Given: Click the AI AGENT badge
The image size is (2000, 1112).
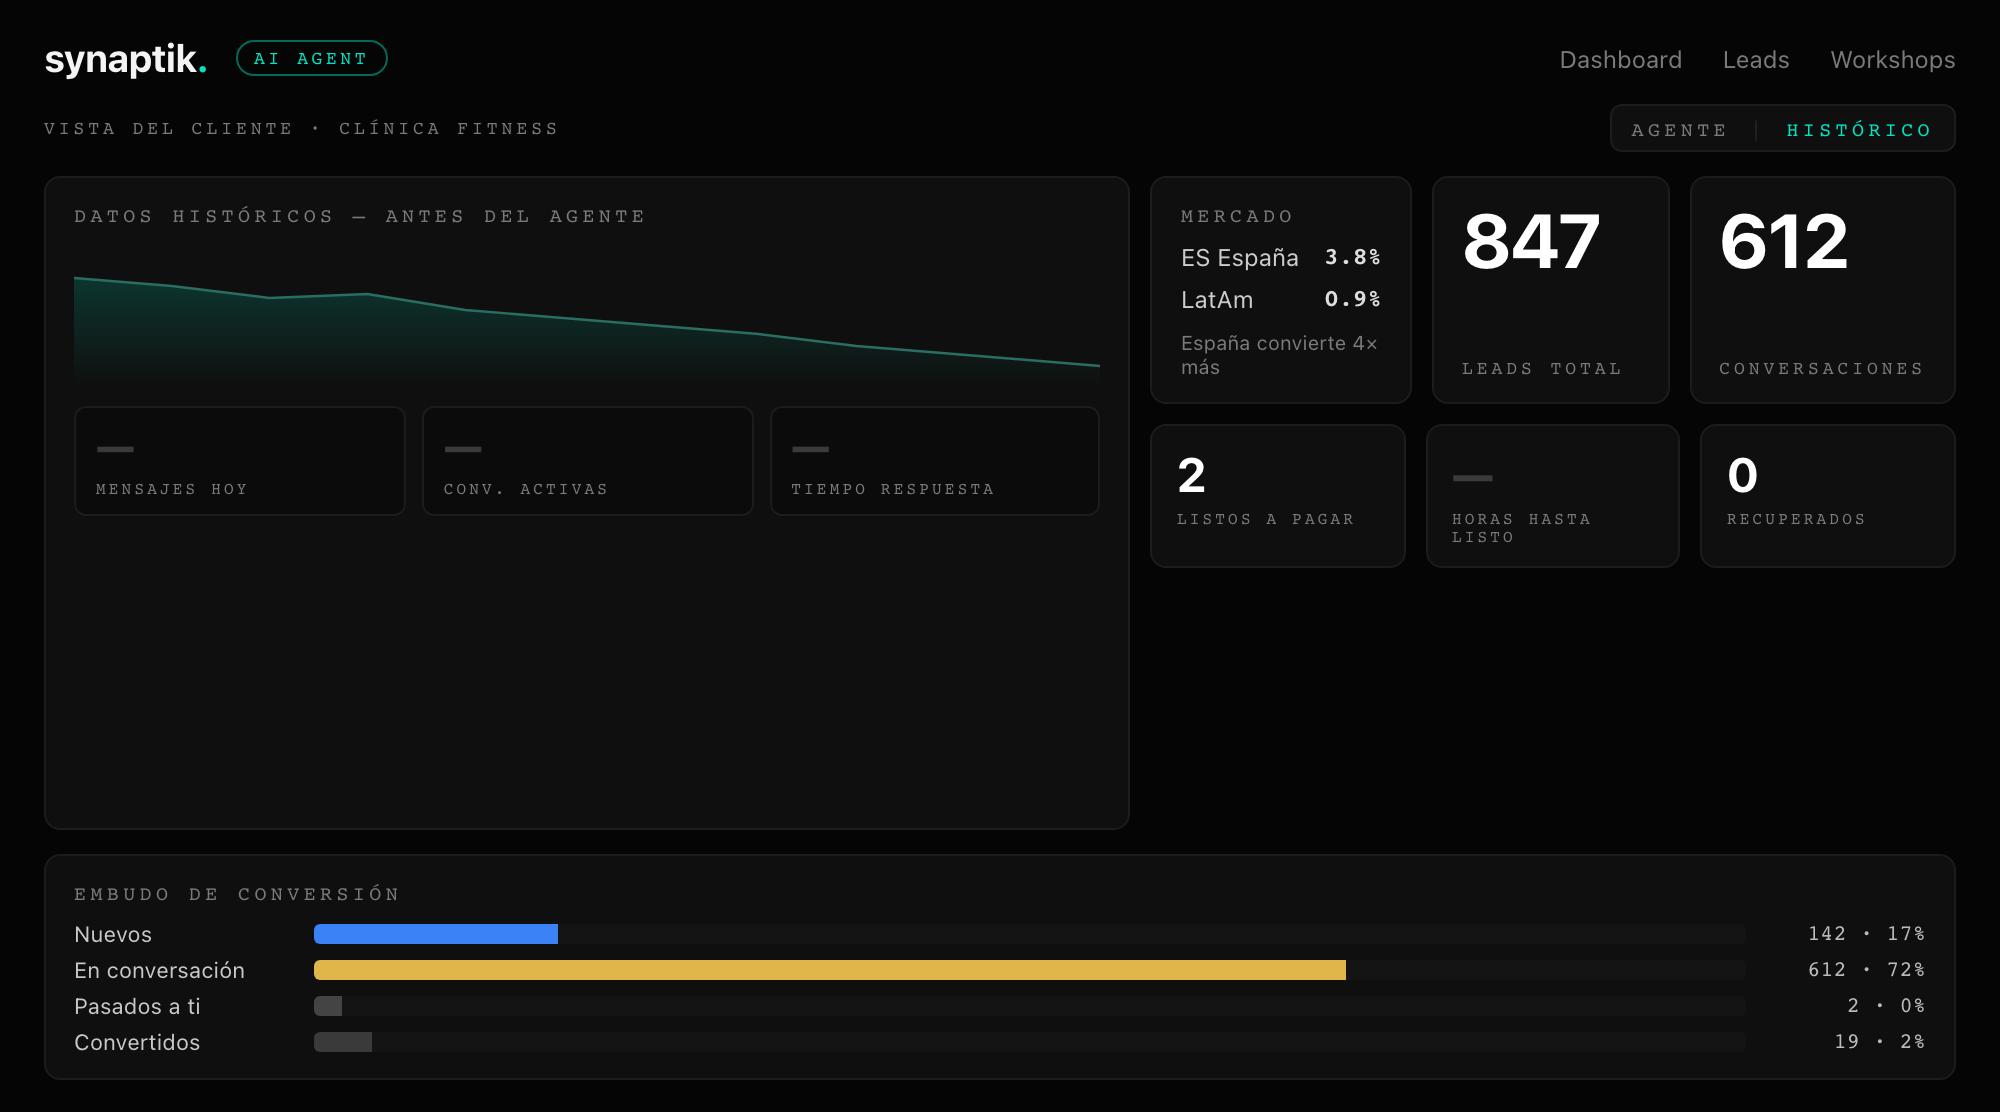Looking at the screenshot, I should pos(311,58).
